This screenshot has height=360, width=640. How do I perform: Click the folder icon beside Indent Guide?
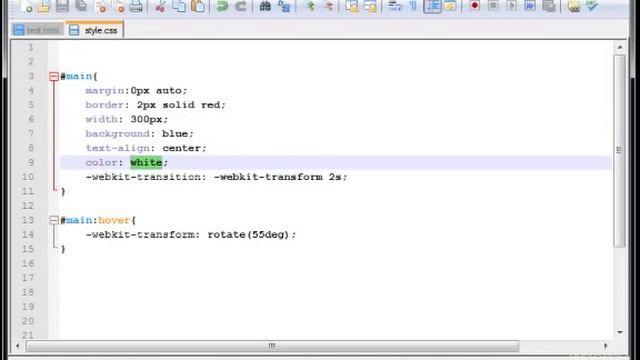(x=450, y=6)
